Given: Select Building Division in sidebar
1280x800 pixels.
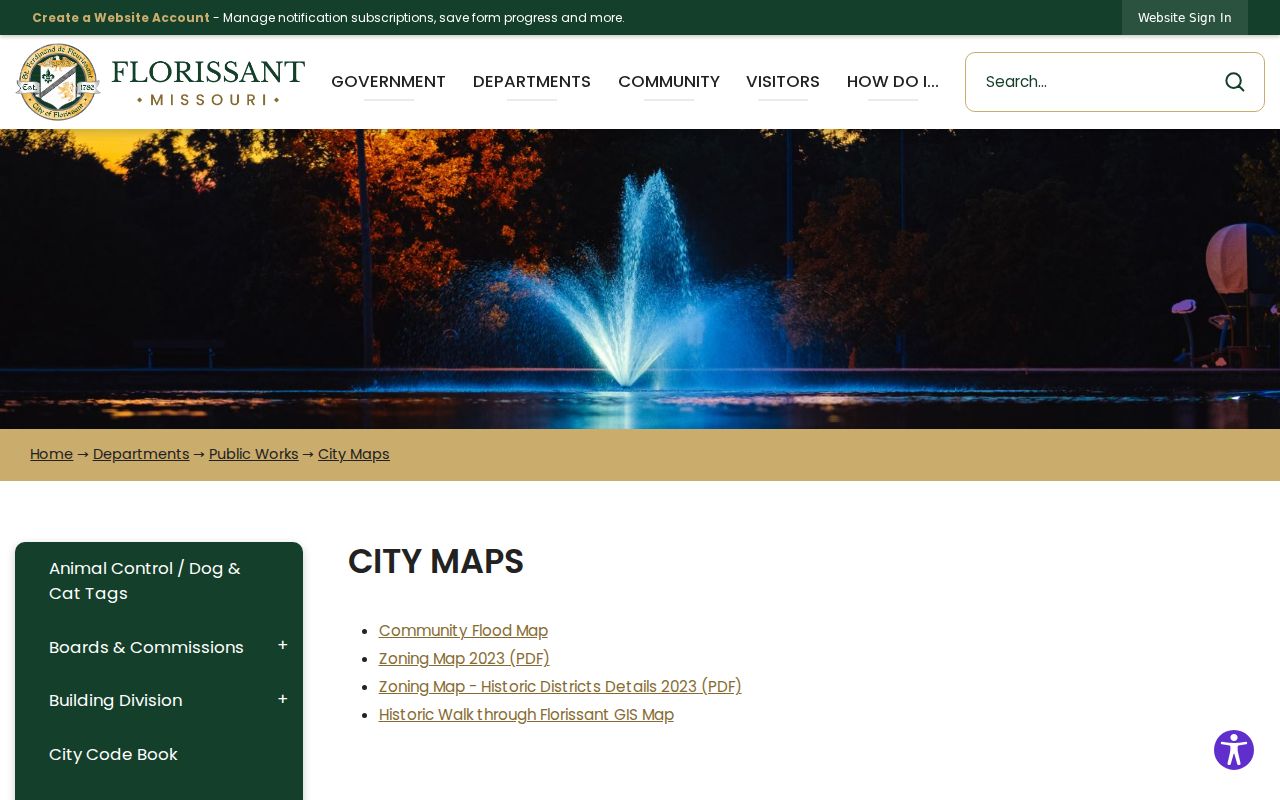Looking at the screenshot, I should click(x=116, y=701).
